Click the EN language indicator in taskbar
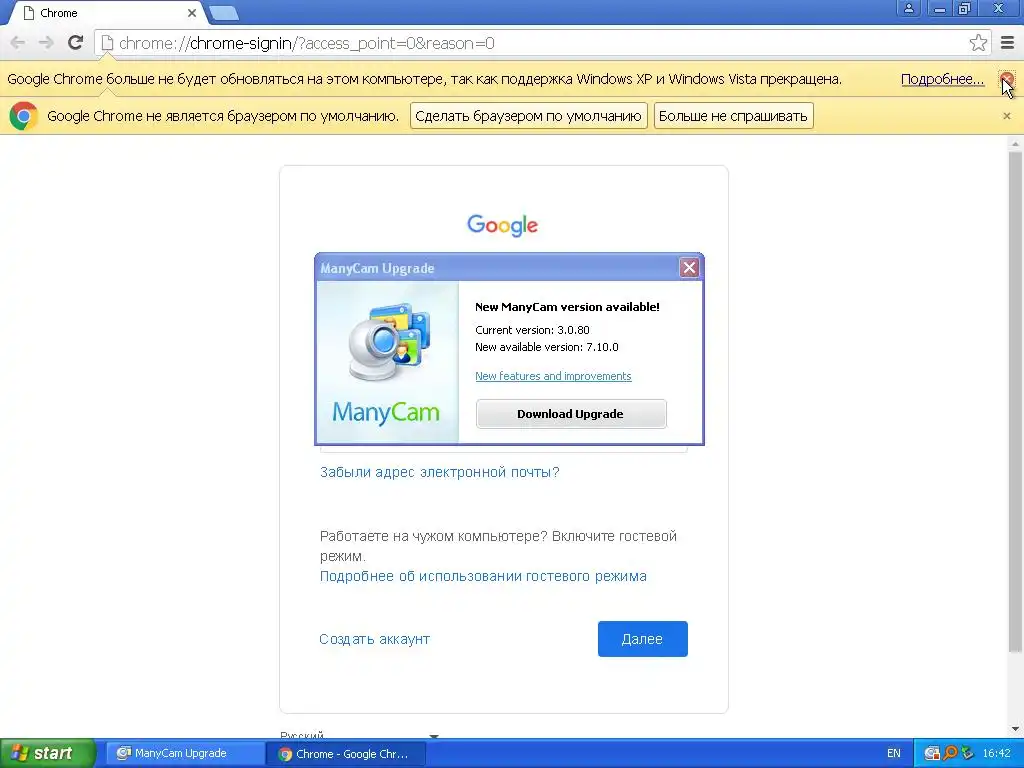This screenshot has width=1024, height=768. click(893, 754)
